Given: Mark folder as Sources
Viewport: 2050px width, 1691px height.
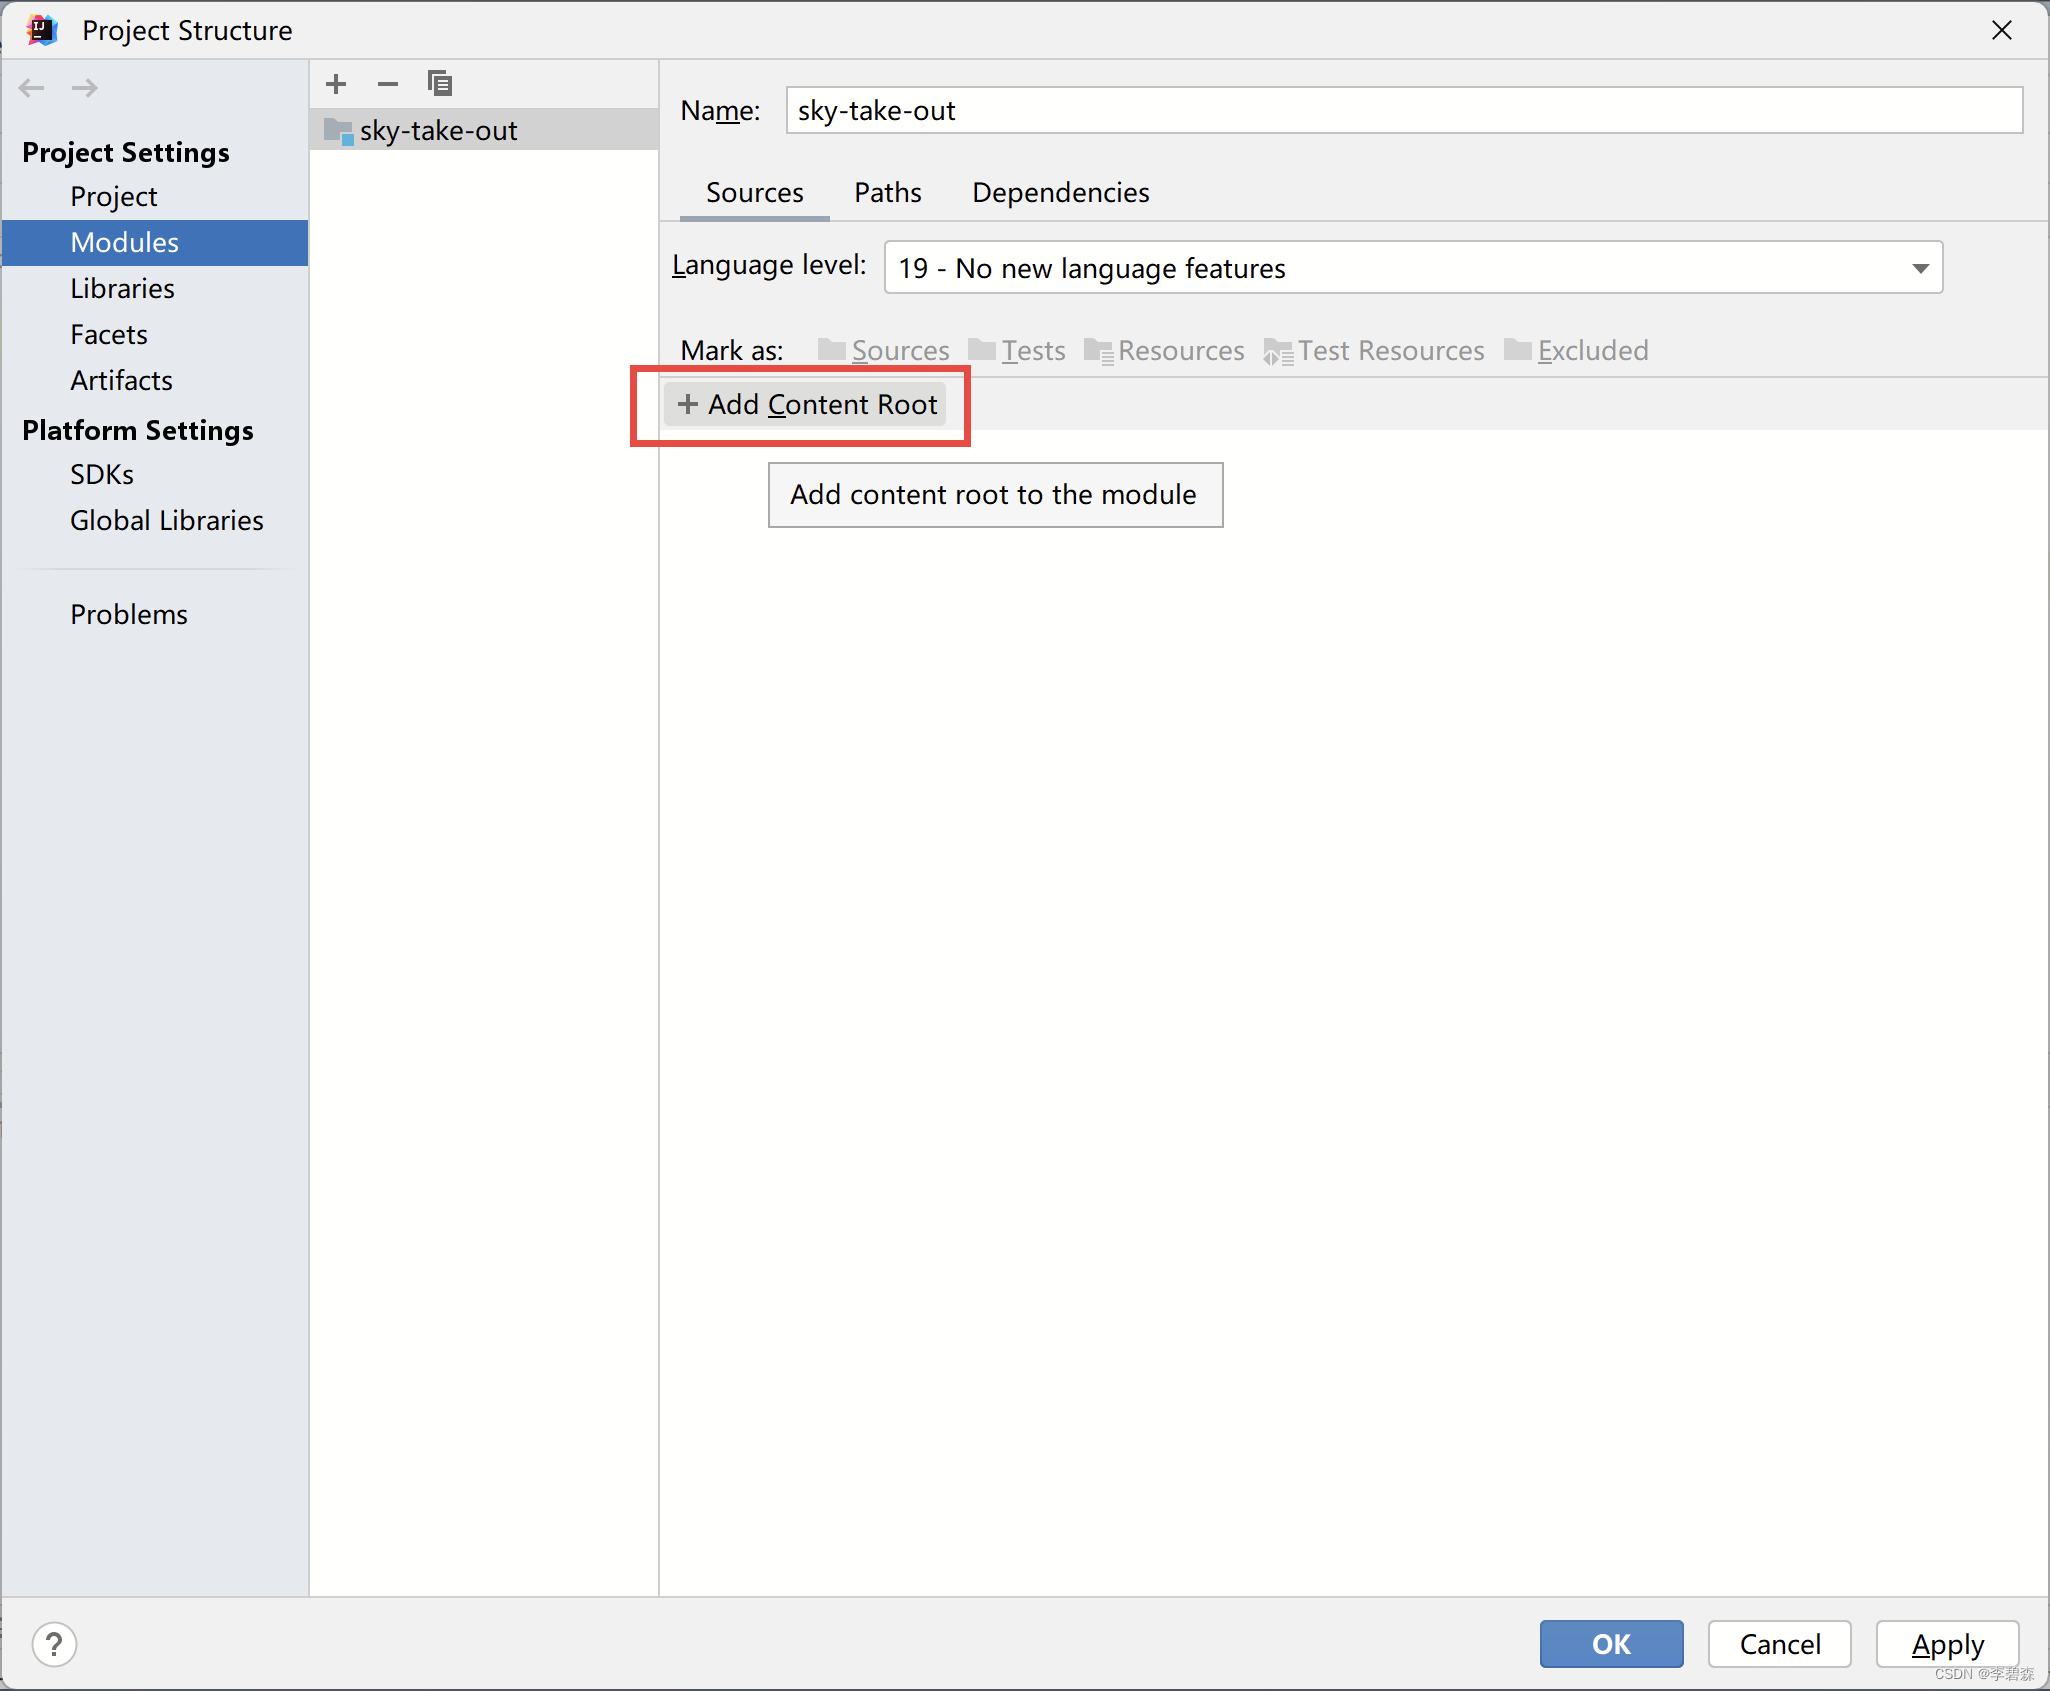Looking at the screenshot, I should (899, 350).
